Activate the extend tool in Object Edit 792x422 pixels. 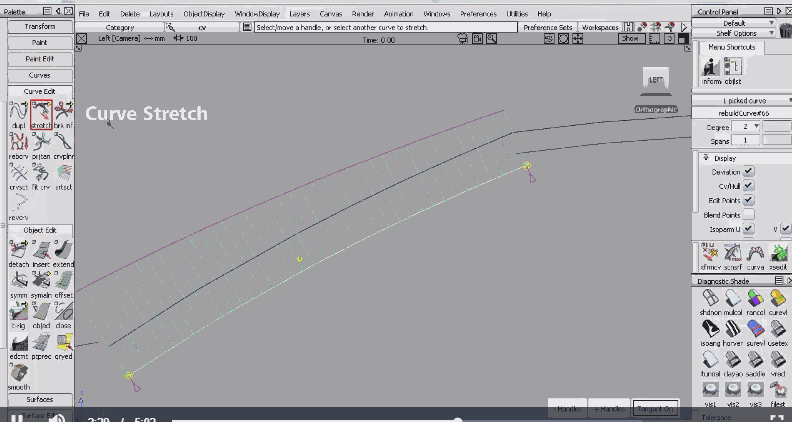63,253
